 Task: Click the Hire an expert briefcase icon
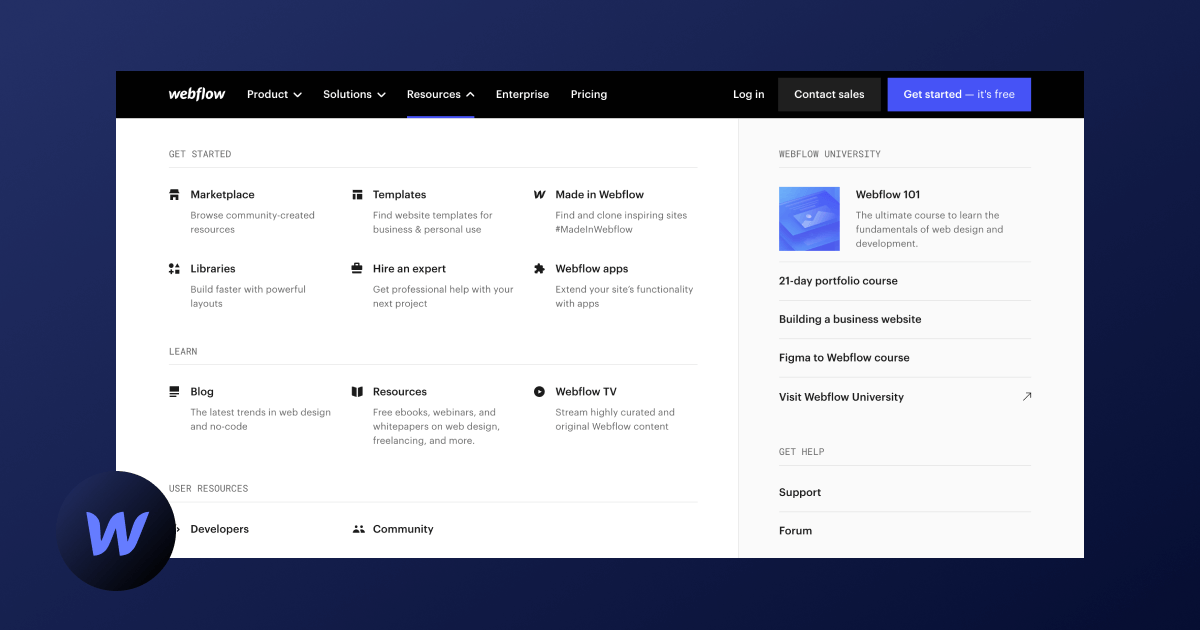click(x=357, y=269)
